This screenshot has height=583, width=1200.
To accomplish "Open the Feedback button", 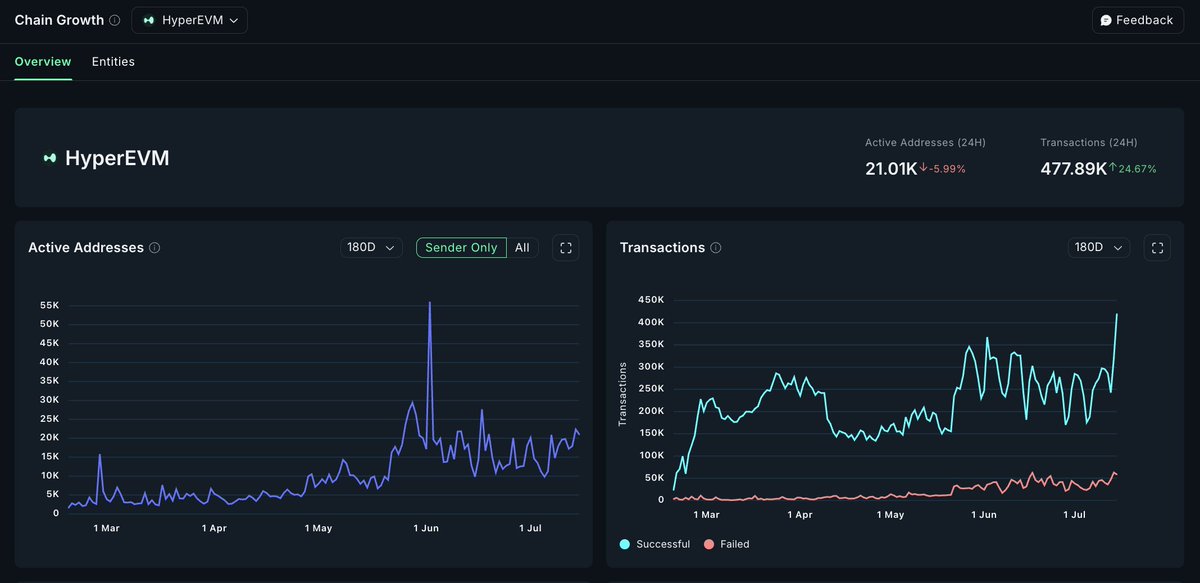I will point(1137,20).
